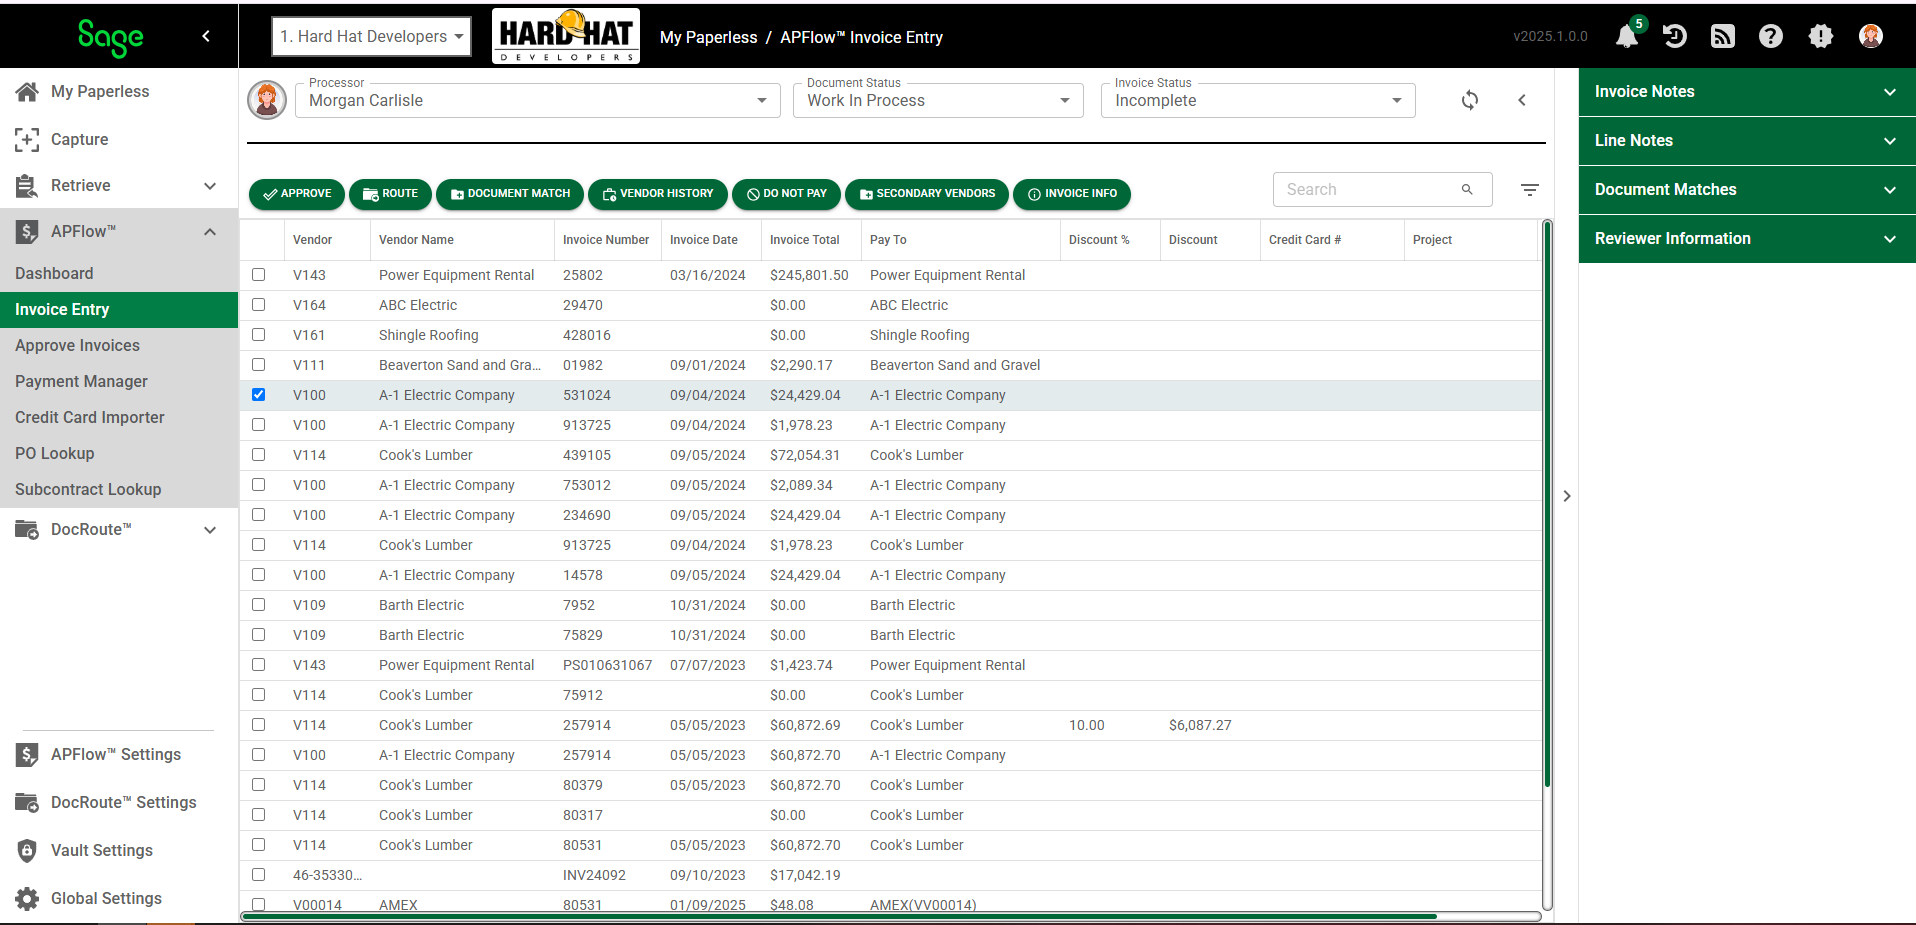Open the APFlow Dashboard
The height and width of the screenshot is (925, 1916).
pos(54,274)
